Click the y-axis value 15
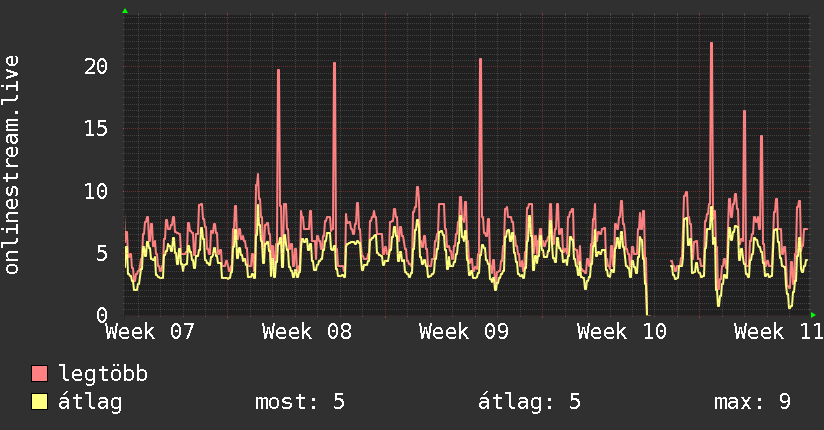The image size is (824, 430). pyautogui.click(x=96, y=128)
